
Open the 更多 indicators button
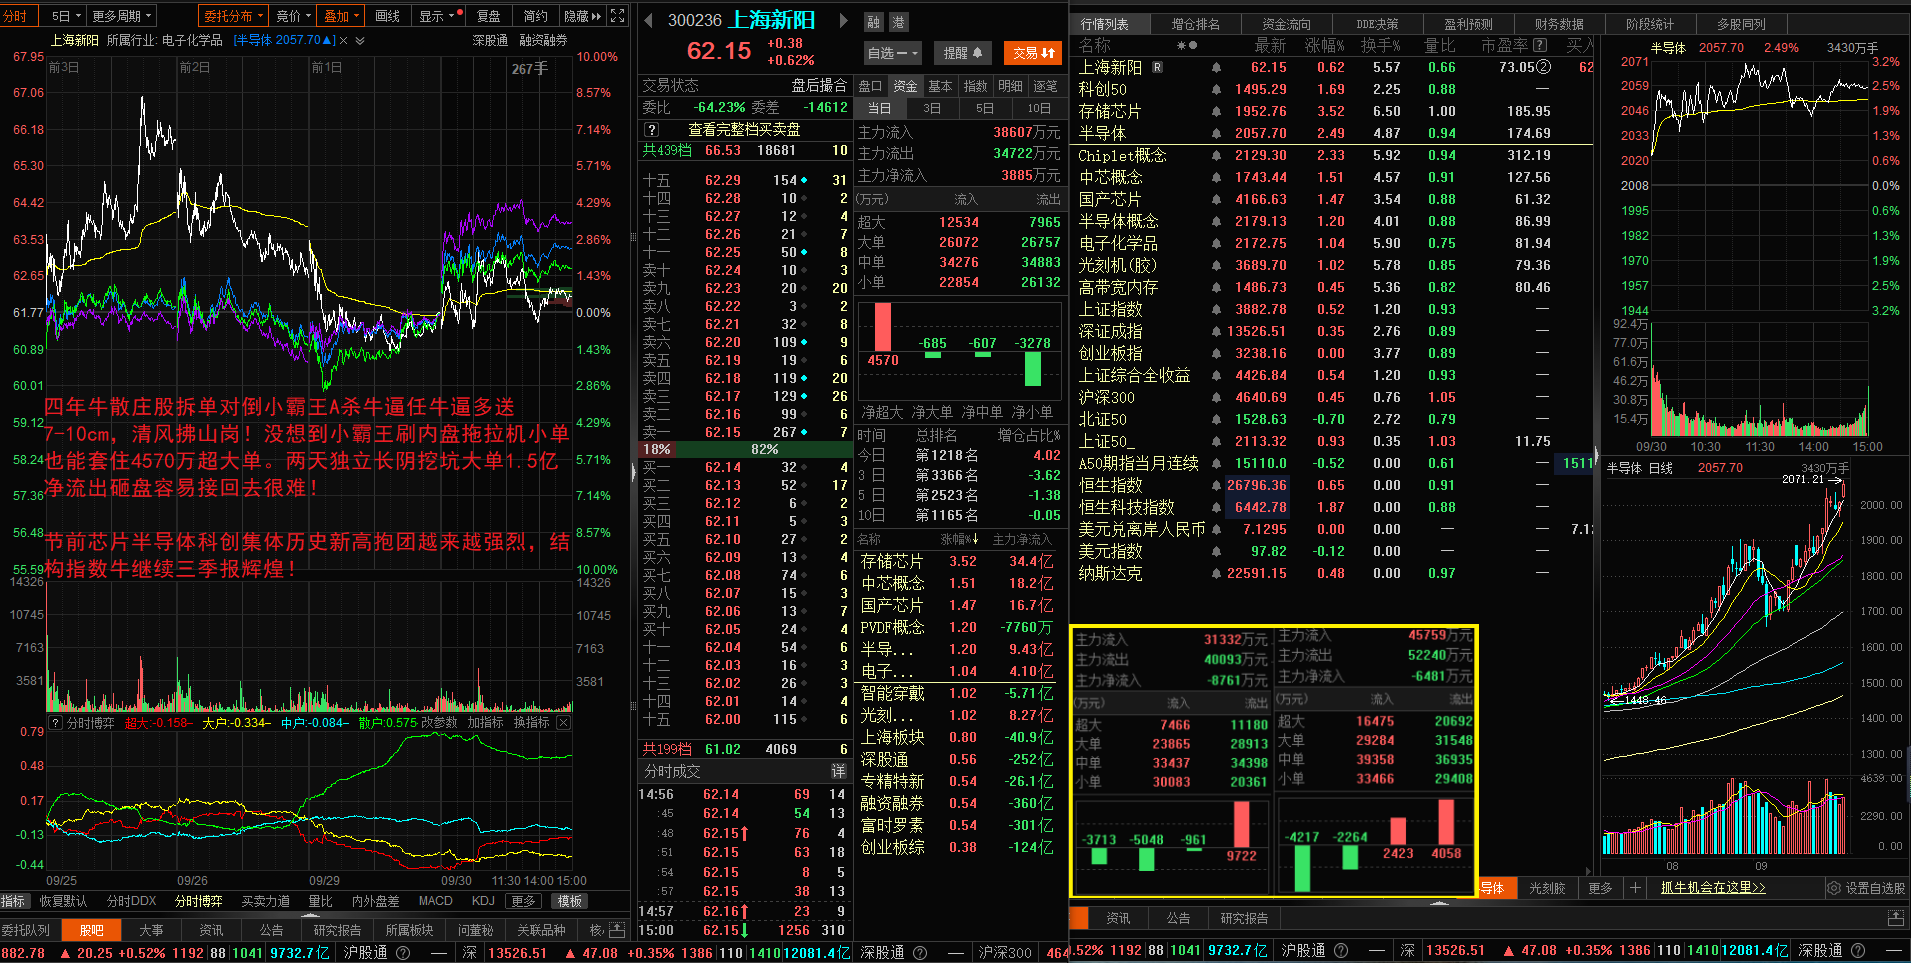tap(522, 901)
